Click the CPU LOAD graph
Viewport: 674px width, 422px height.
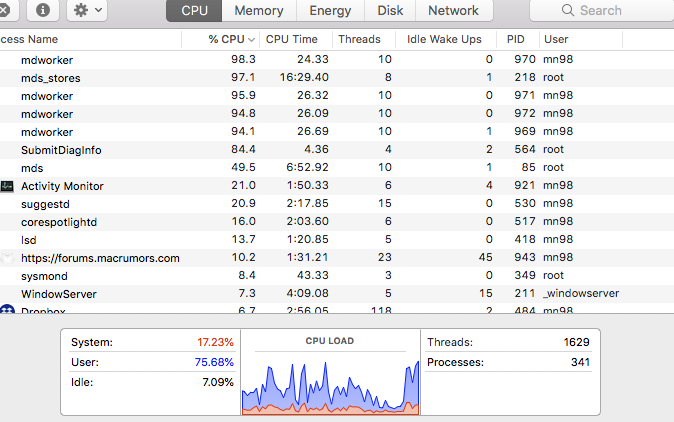pyautogui.click(x=330, y=387)
